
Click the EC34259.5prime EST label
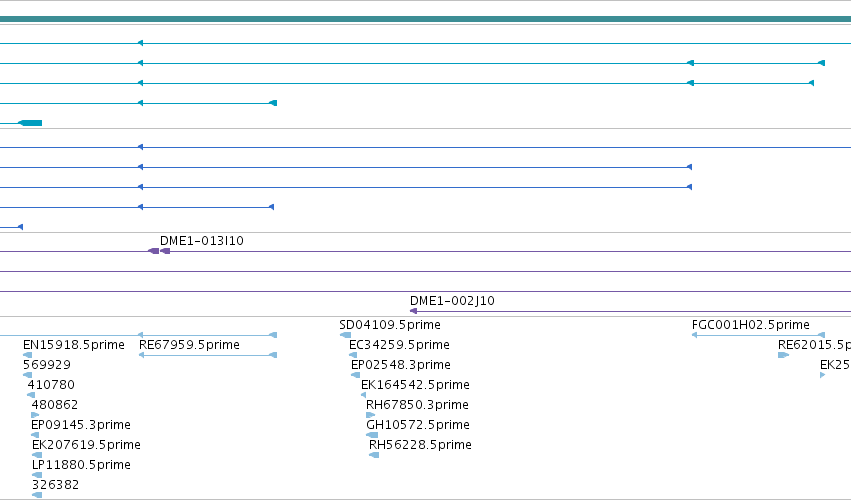coord(399,345)
